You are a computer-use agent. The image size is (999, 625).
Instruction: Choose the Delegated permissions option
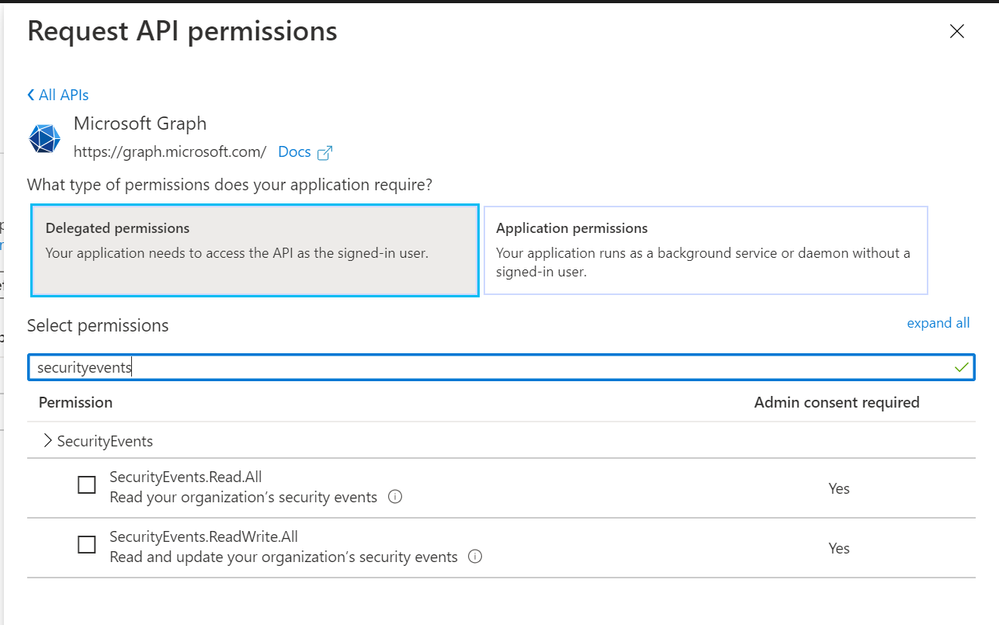[x=255, y=250]
